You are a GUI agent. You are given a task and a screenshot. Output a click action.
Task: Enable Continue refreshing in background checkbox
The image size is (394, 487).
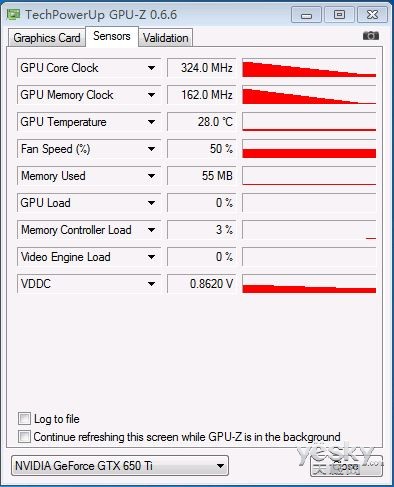(24, 436)
